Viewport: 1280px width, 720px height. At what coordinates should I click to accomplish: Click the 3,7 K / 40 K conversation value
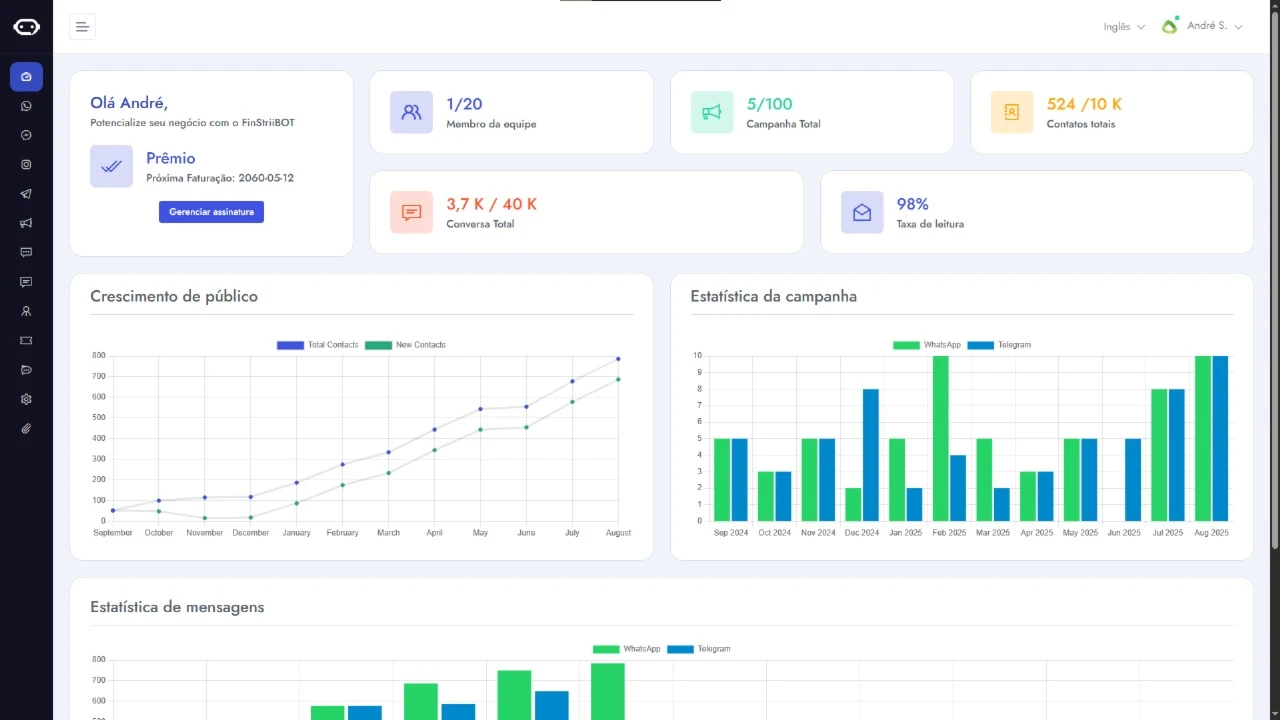[491, 204]
